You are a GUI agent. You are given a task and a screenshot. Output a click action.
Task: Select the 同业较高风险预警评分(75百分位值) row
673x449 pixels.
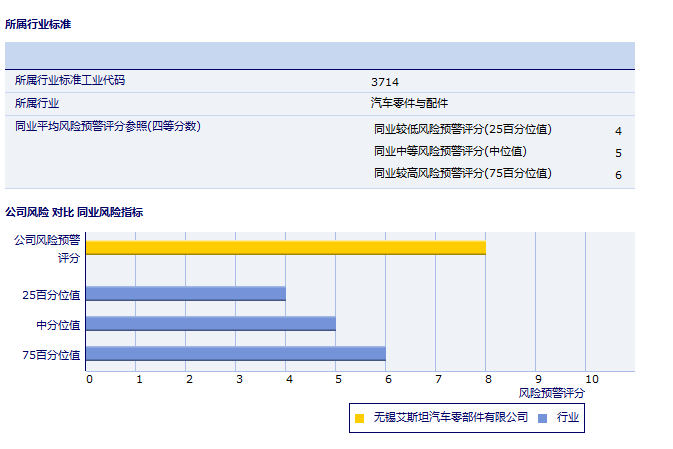(462, 174)
